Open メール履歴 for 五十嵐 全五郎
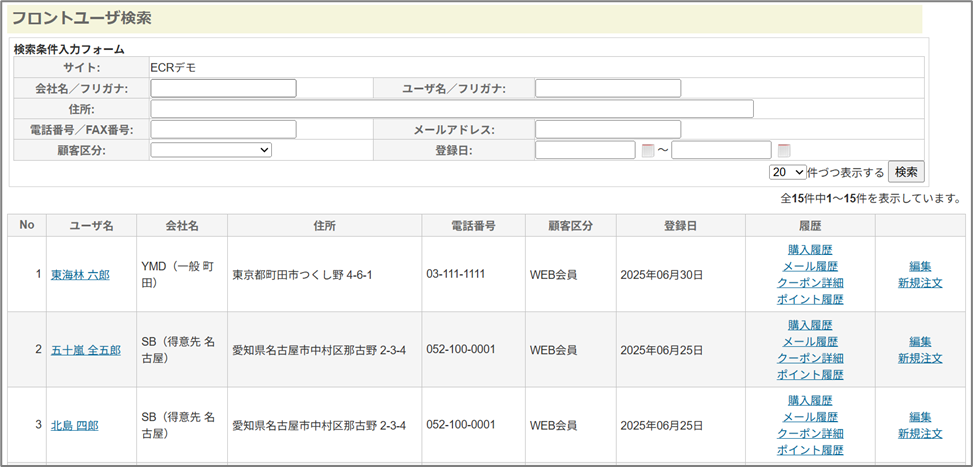 pyautogui.click(x=810, y=342)
